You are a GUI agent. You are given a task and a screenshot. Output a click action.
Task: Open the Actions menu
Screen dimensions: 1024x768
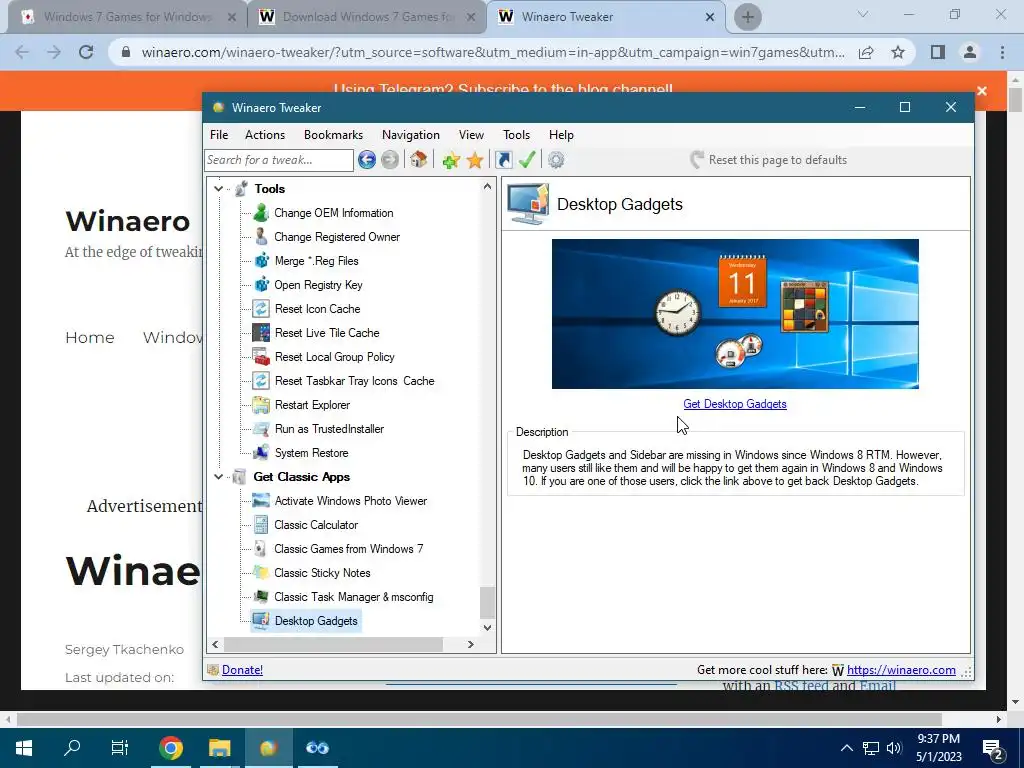pyautogui.click(x=264, y=135)
